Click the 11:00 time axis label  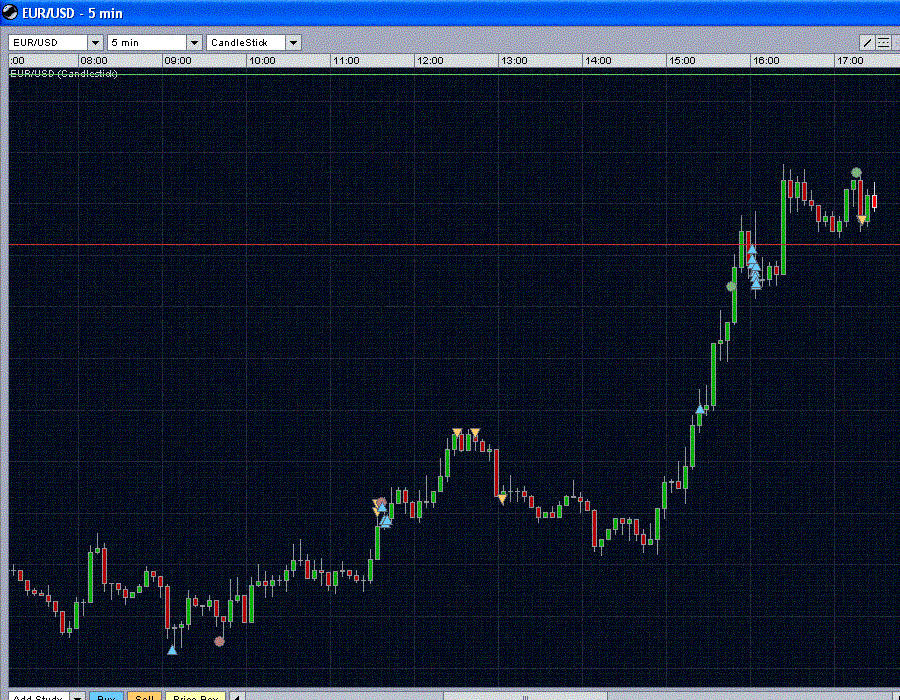346,60
